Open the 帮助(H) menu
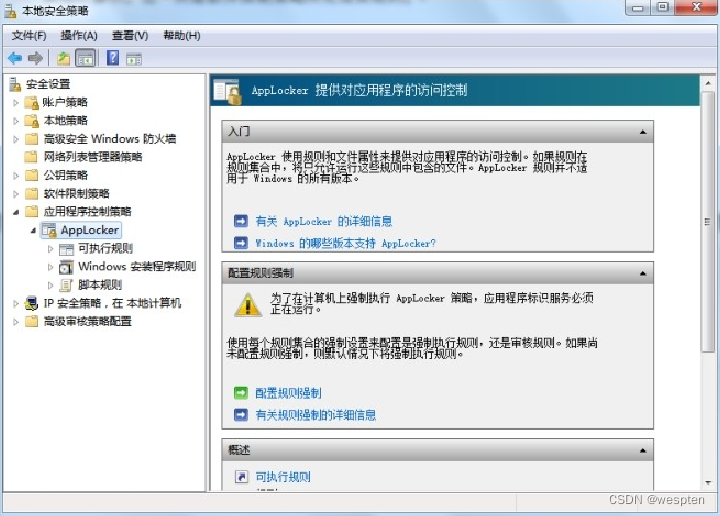Viewport: 720px width, 516px height. pos(182,35)
